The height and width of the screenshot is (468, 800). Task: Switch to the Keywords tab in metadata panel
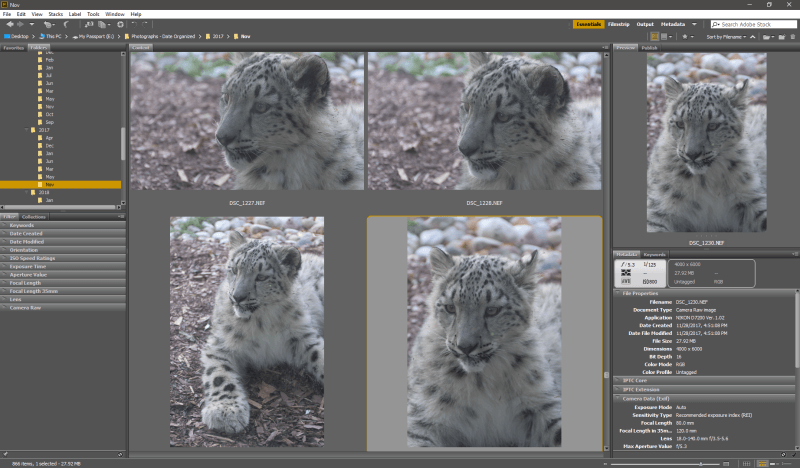[x=654, y=254]
